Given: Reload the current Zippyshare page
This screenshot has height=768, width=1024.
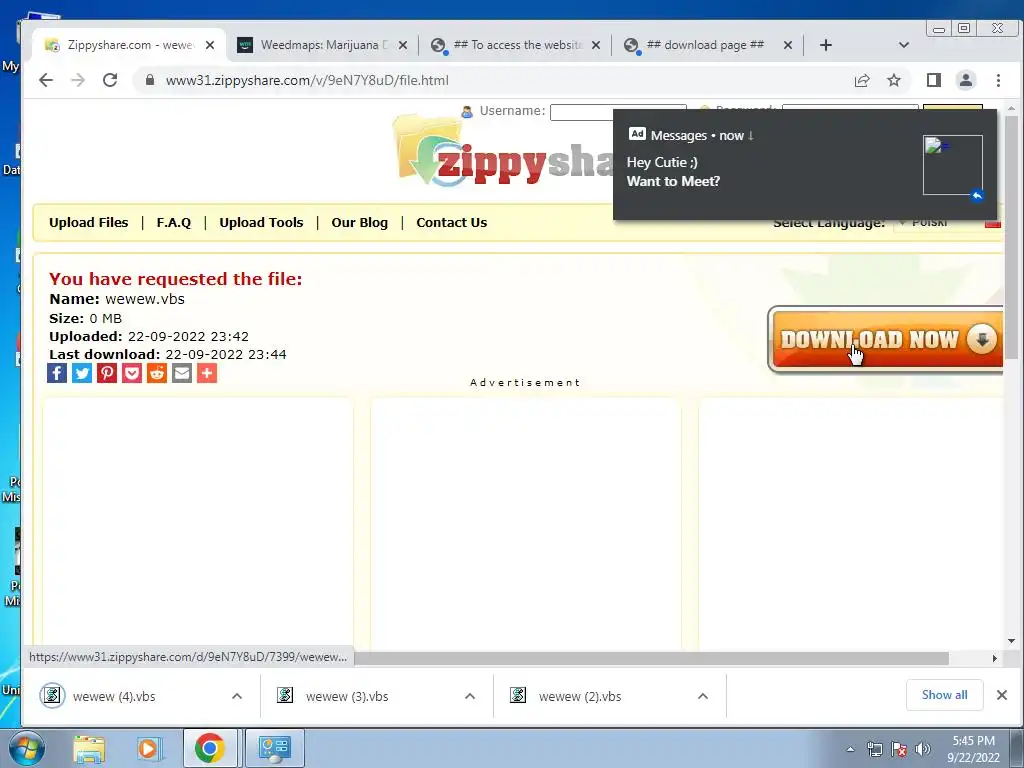Looking at the screenshot, I should (x=110, y=80).
